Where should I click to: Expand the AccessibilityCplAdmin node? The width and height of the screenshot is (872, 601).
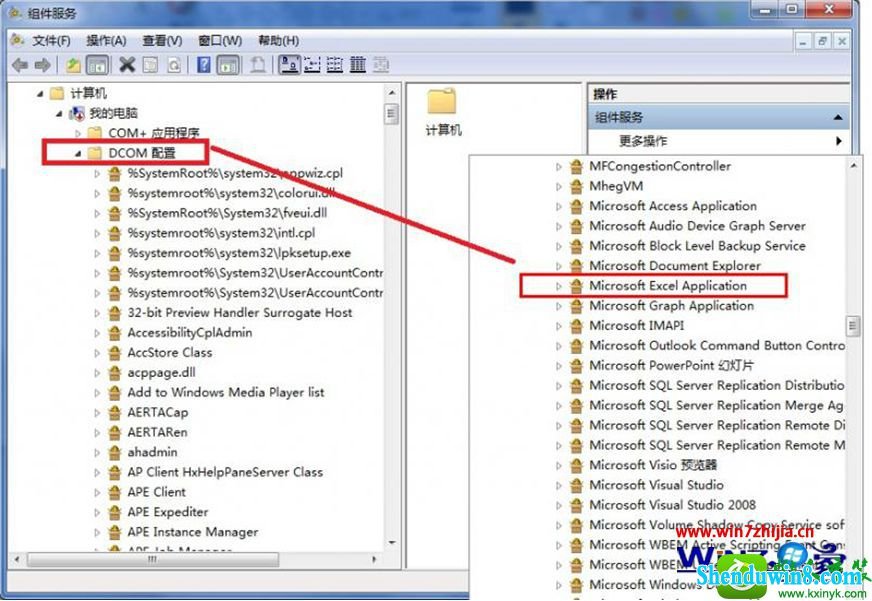[x=97, y=333]
